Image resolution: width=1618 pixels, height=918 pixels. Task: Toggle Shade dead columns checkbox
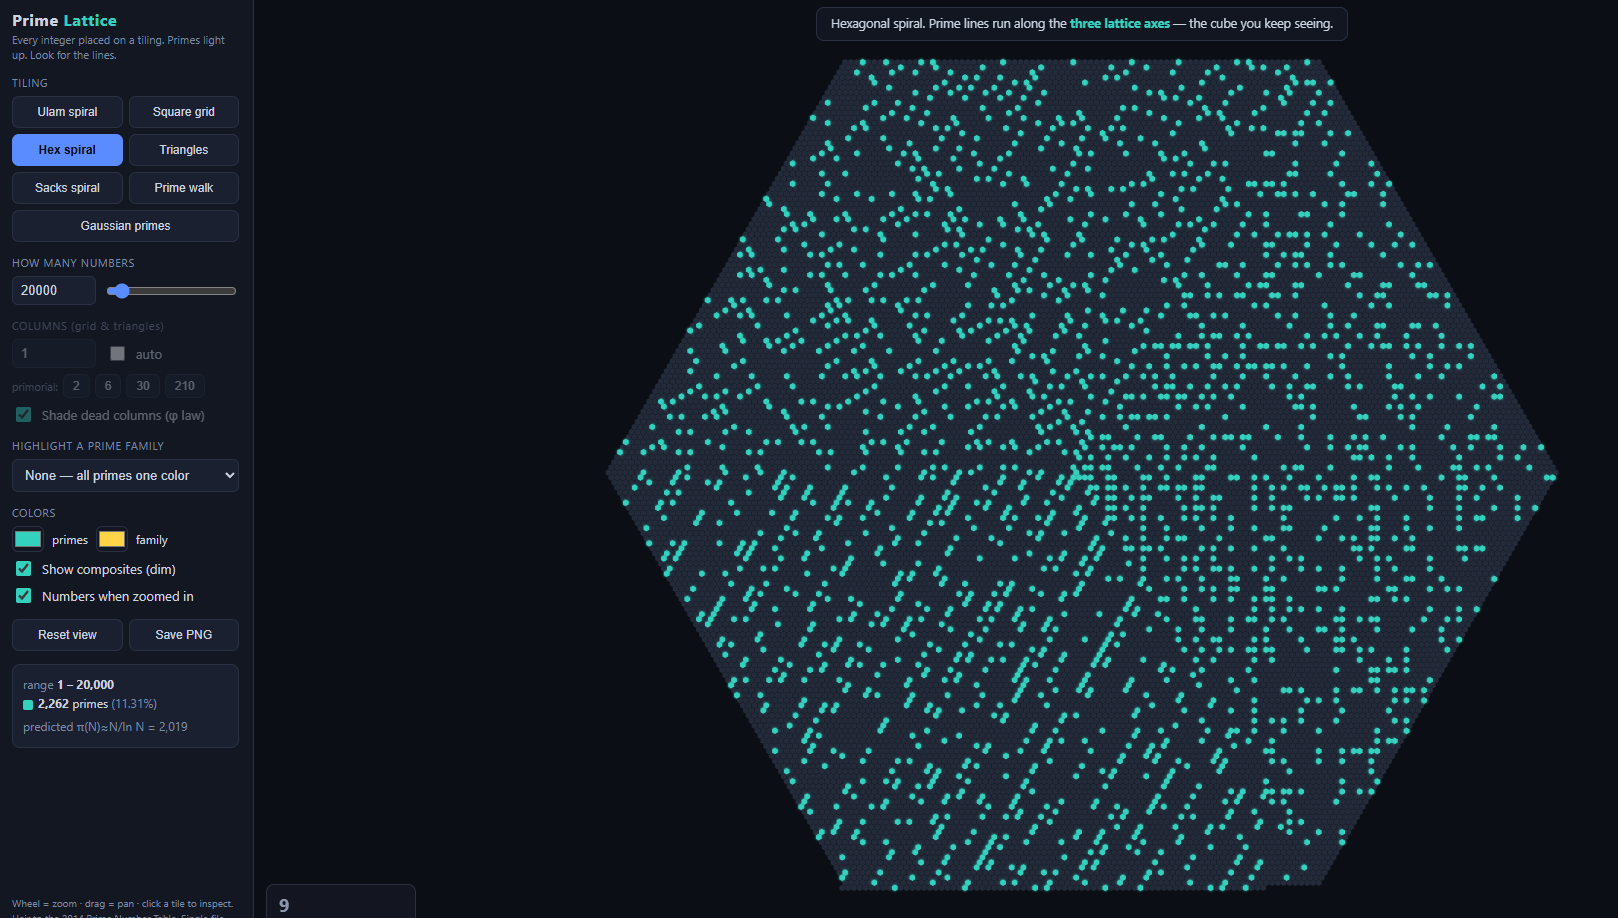[23, 415]
